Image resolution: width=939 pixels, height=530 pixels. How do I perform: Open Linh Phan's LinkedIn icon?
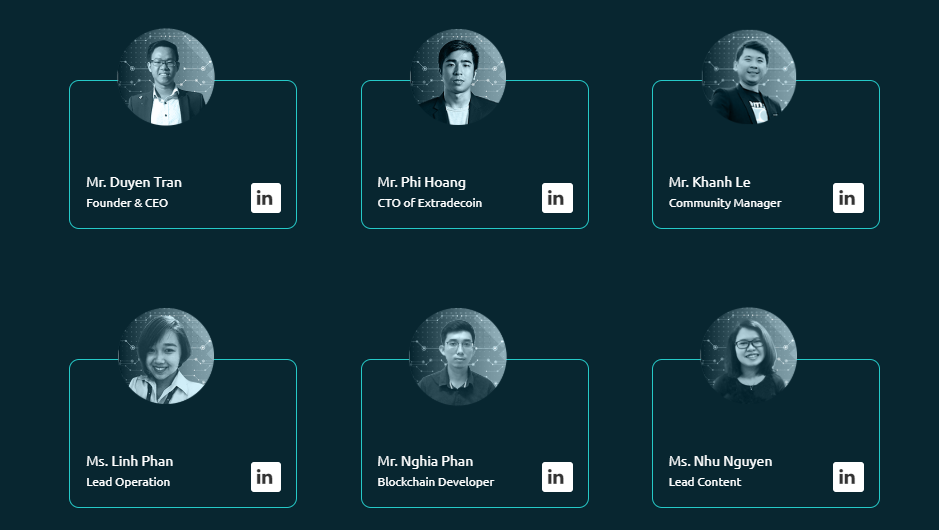[x=265, y=477]
